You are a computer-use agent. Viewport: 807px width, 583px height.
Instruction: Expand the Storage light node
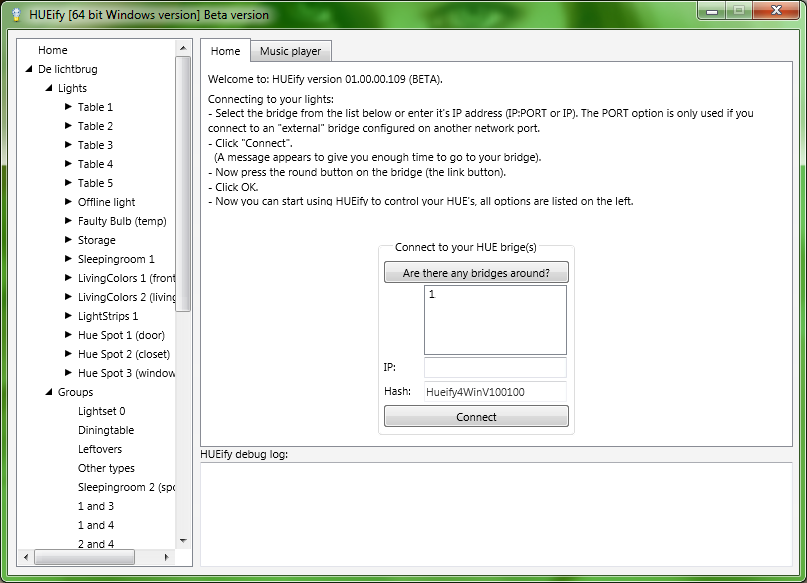coord(68,240)
